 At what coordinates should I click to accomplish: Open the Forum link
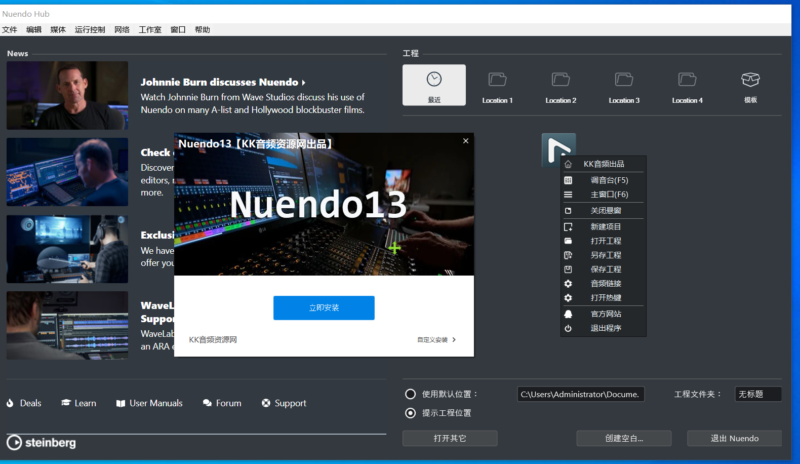[222, 403]
